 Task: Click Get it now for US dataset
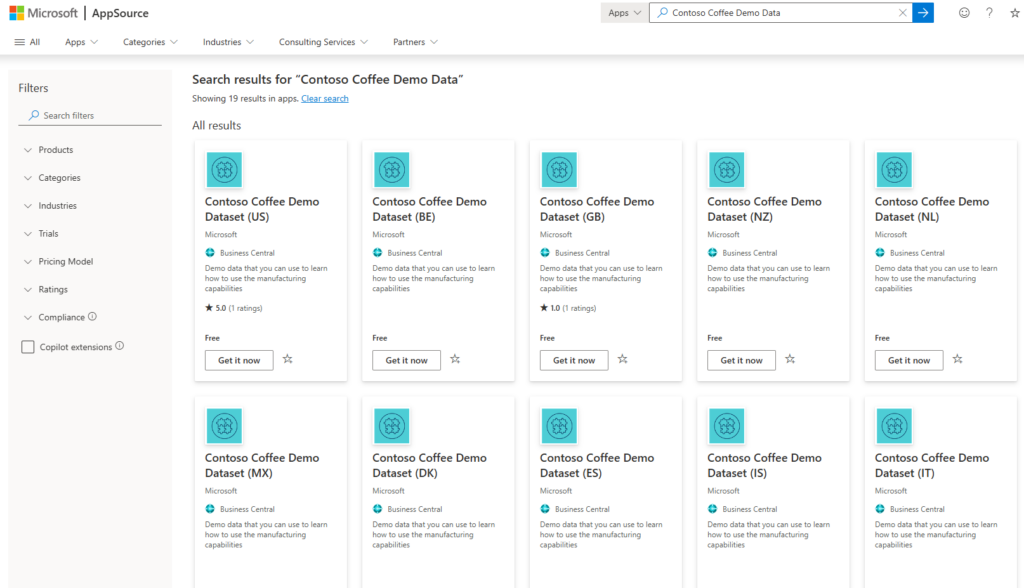coord(239,360)
